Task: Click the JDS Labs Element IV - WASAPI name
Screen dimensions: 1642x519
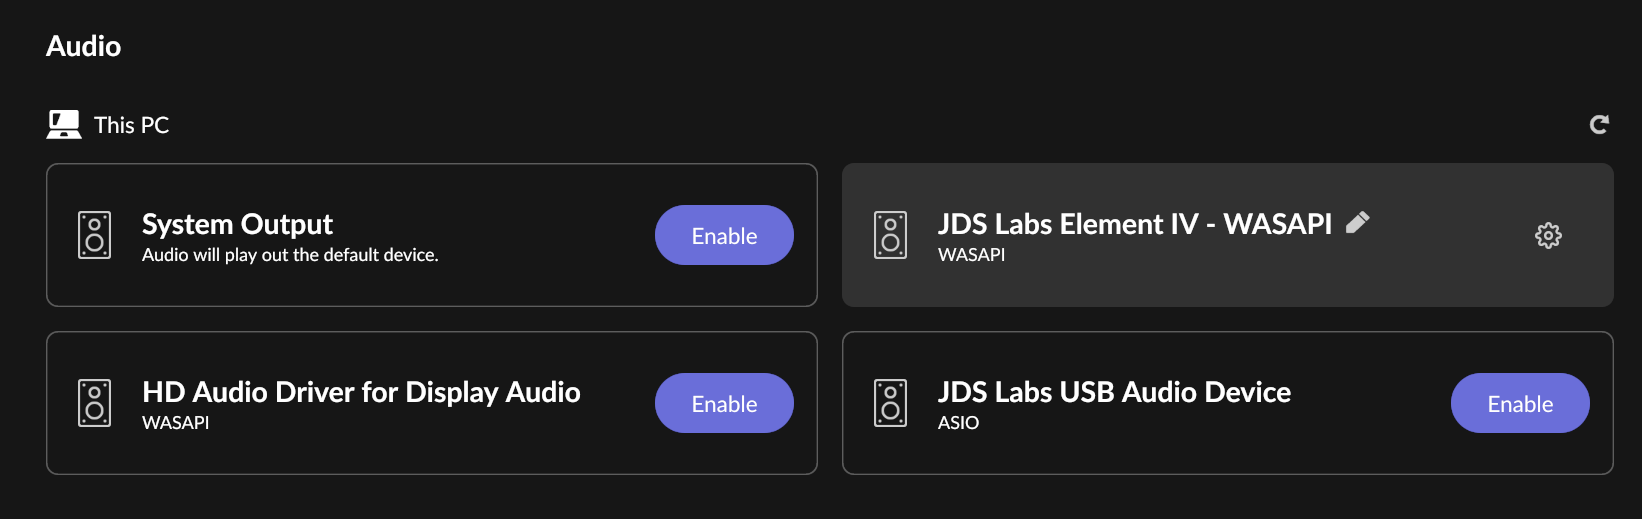Action: click(1134, 224)
